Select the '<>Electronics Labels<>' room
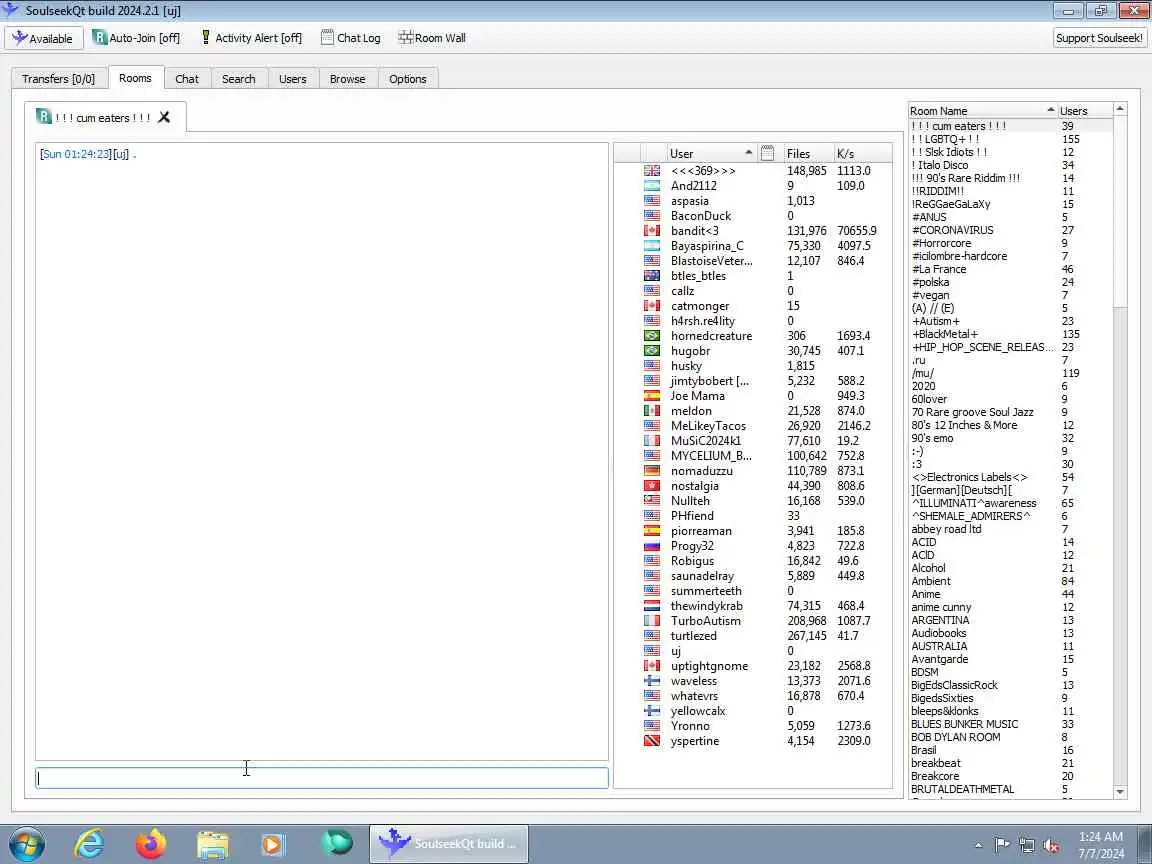Viewport: 1152px width, 864px height. click(969, 477)
